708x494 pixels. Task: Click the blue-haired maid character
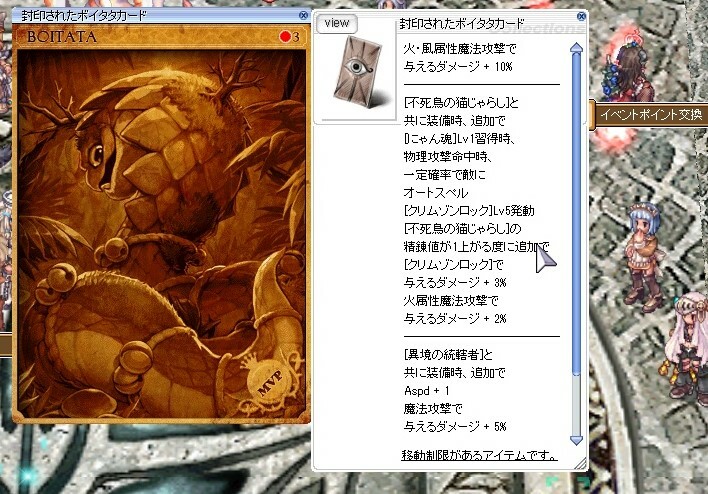pyautogui.click(x=643, y=256)
